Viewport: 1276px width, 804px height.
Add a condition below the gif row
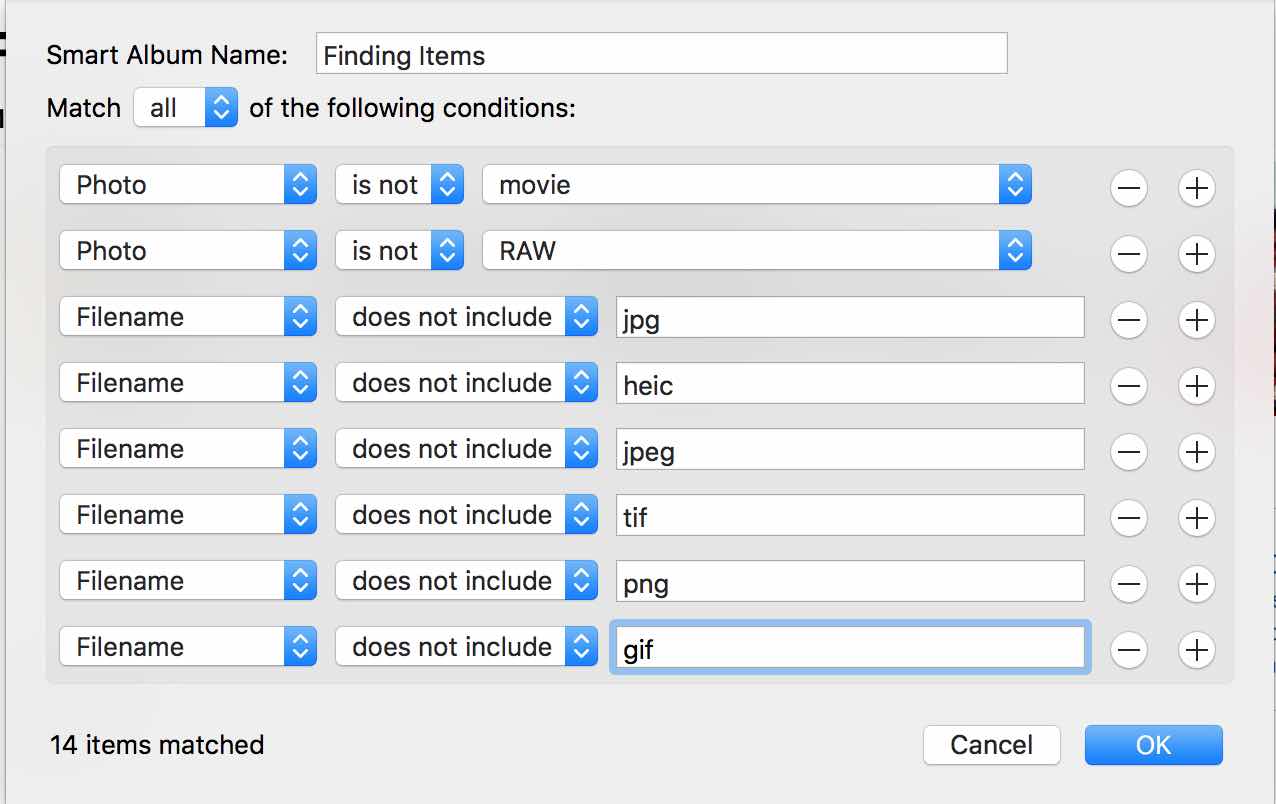(x=1196, y=650)
